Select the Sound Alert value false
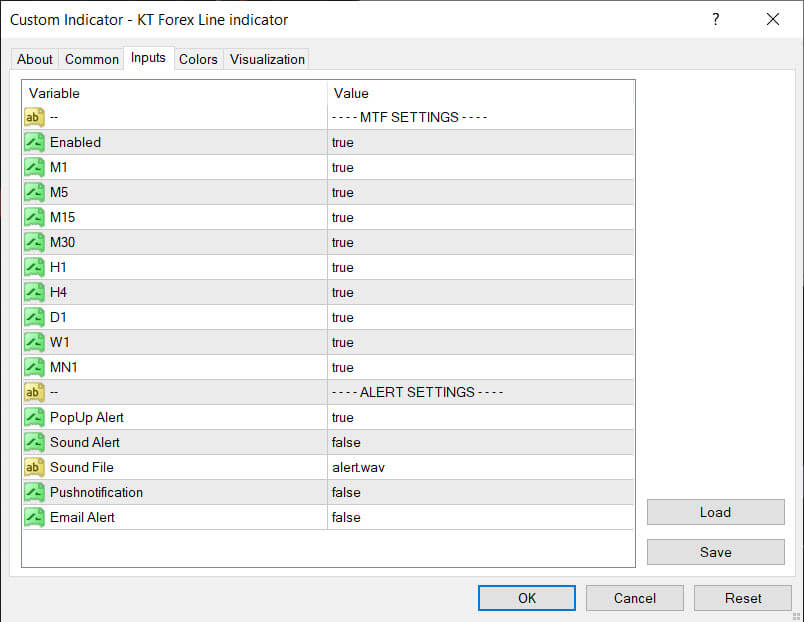The width and height of the screenshot is (804, 622). (346, 443)
